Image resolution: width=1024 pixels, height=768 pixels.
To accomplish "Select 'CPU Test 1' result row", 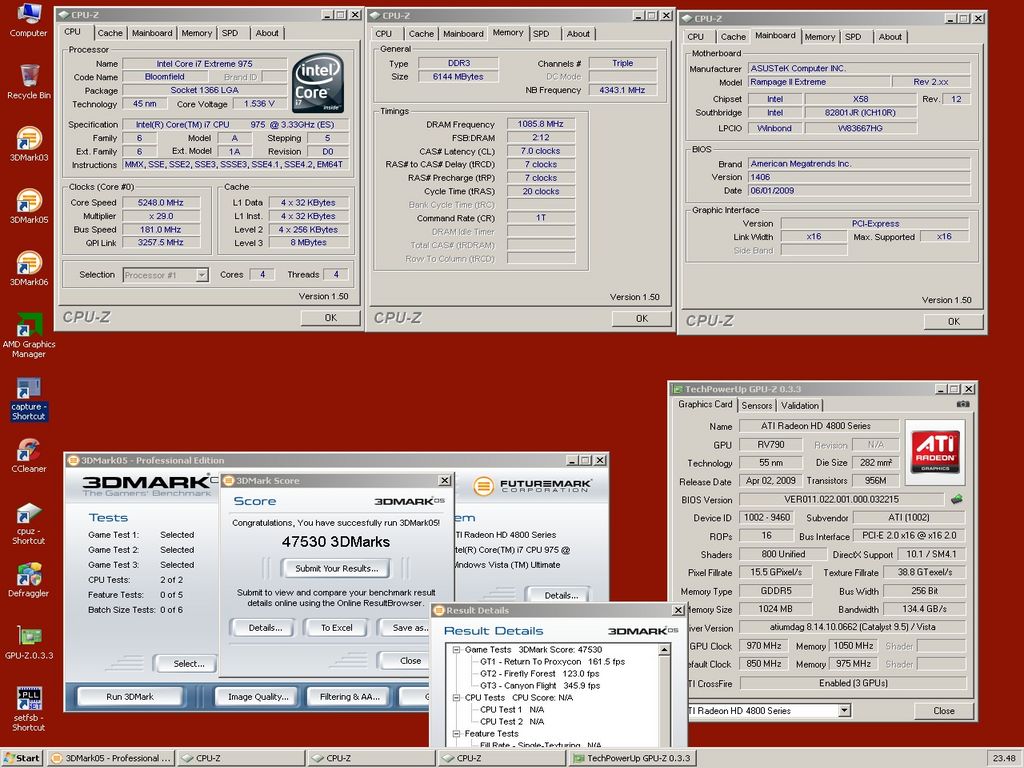I will (512, 709).
